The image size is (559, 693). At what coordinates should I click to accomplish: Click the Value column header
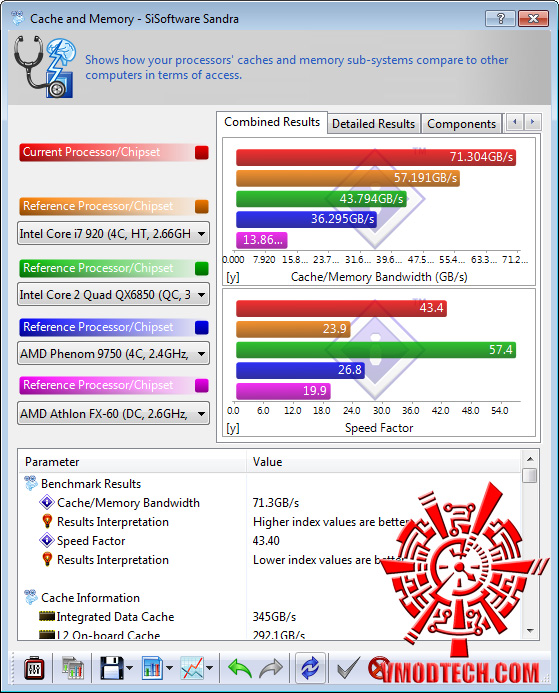(x=384, y=462)
